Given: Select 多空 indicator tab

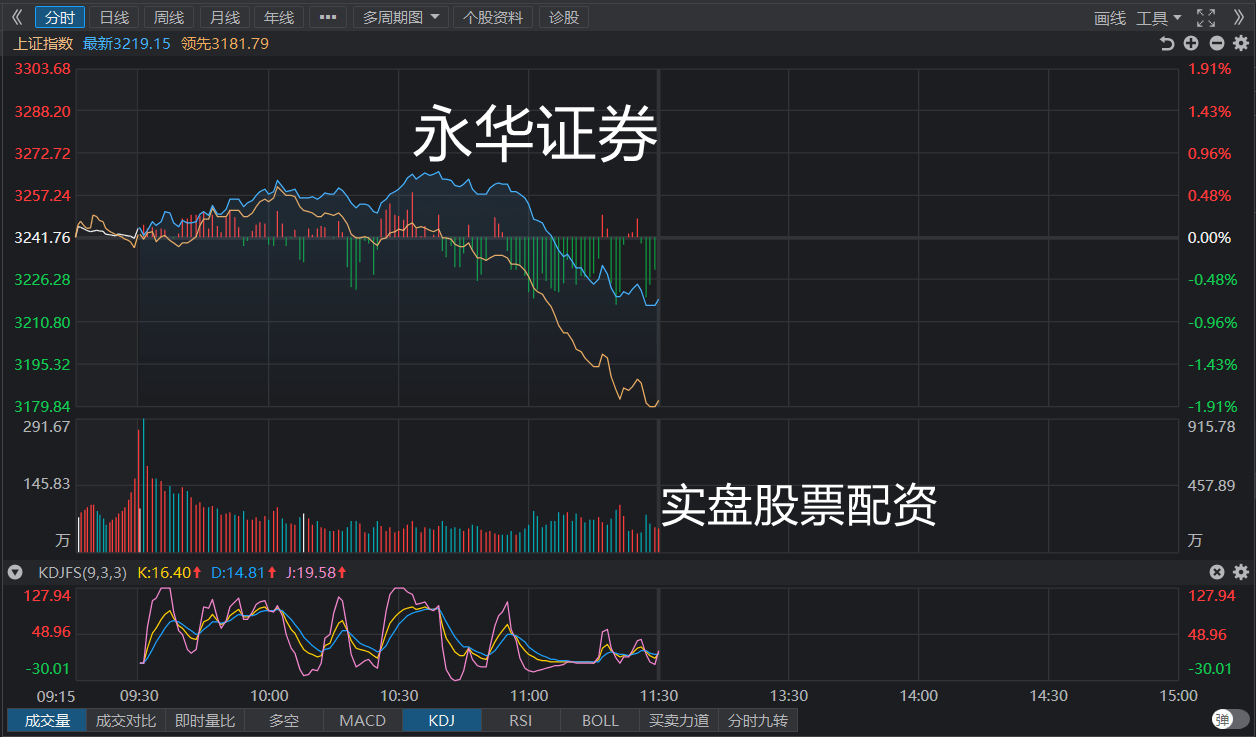Looking at the screenshot, I should pyautogui.click(x=284, y=720).
